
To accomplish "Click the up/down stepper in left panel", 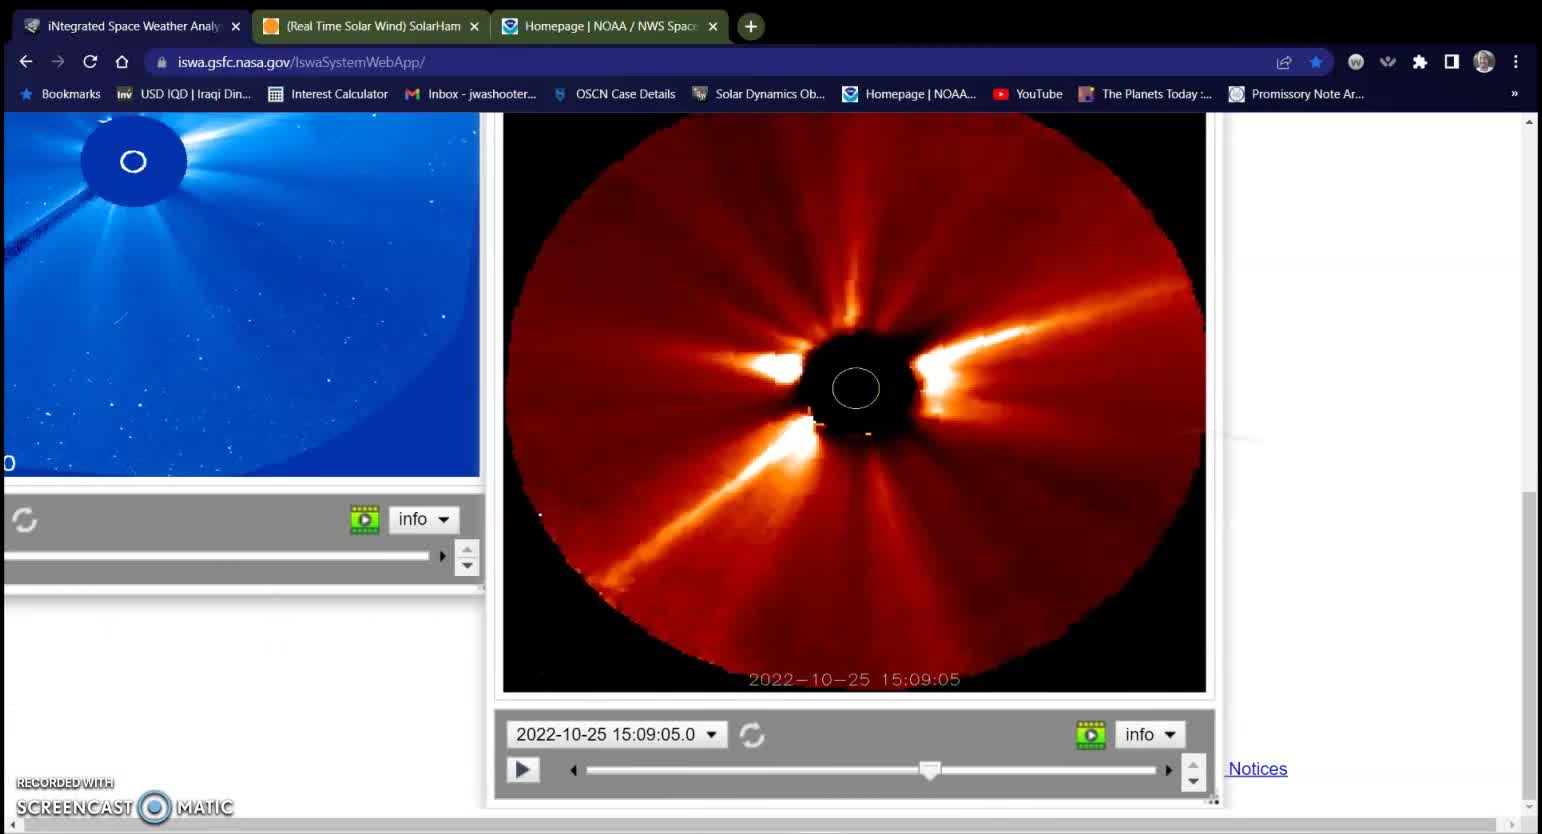I will 467,557.
